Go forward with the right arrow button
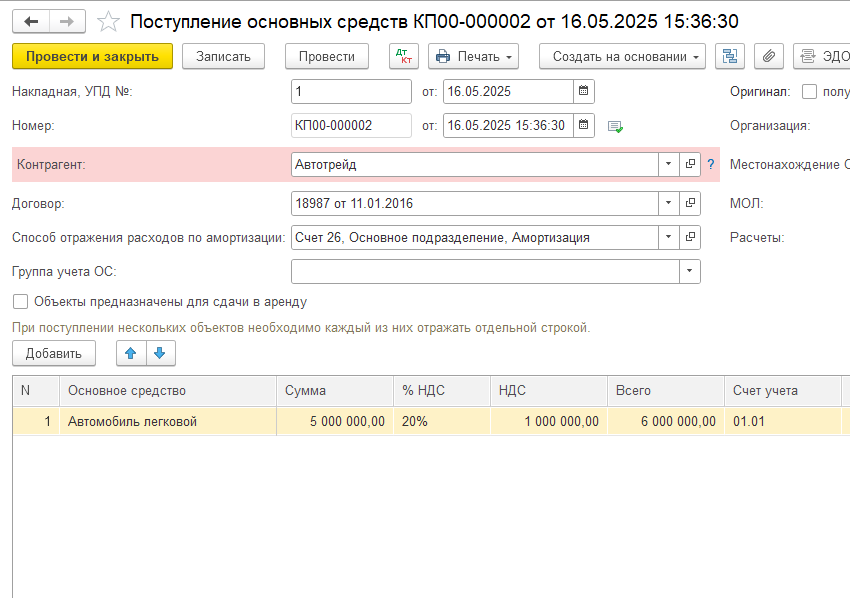 67,22
